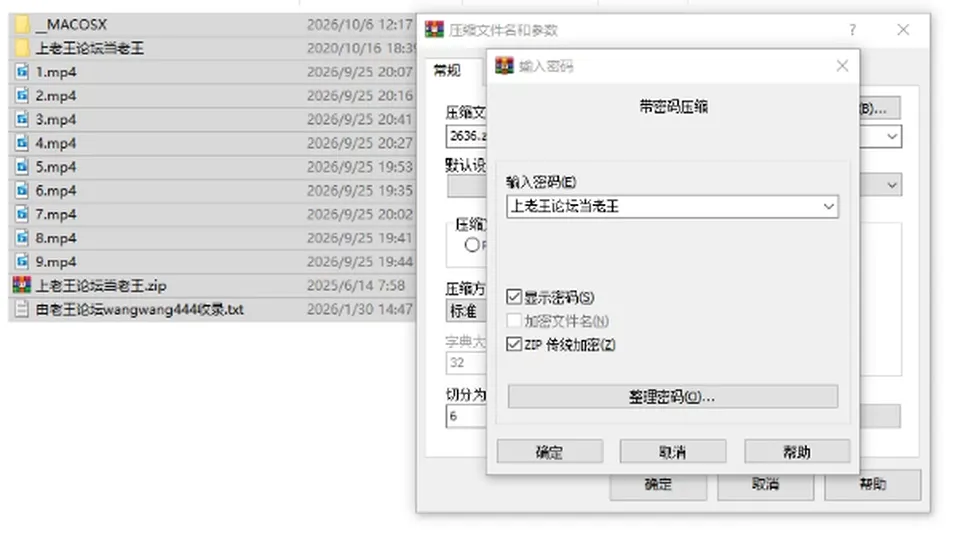This screenshot has width=960, height=557.
Task: Click WinRAR icon in 压缩文件名和参数 title bar
Action: pos(434,29)
